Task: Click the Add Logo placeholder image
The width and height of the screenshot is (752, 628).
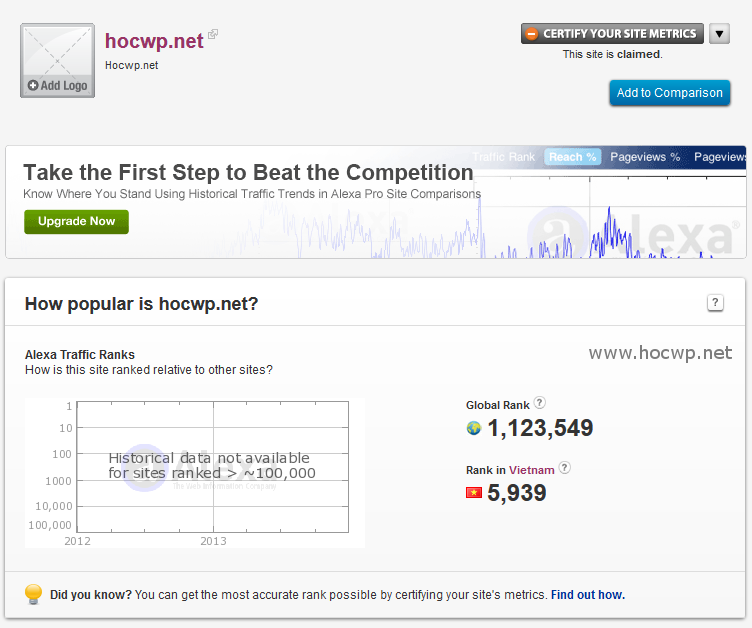Action: tap(57, 60)
